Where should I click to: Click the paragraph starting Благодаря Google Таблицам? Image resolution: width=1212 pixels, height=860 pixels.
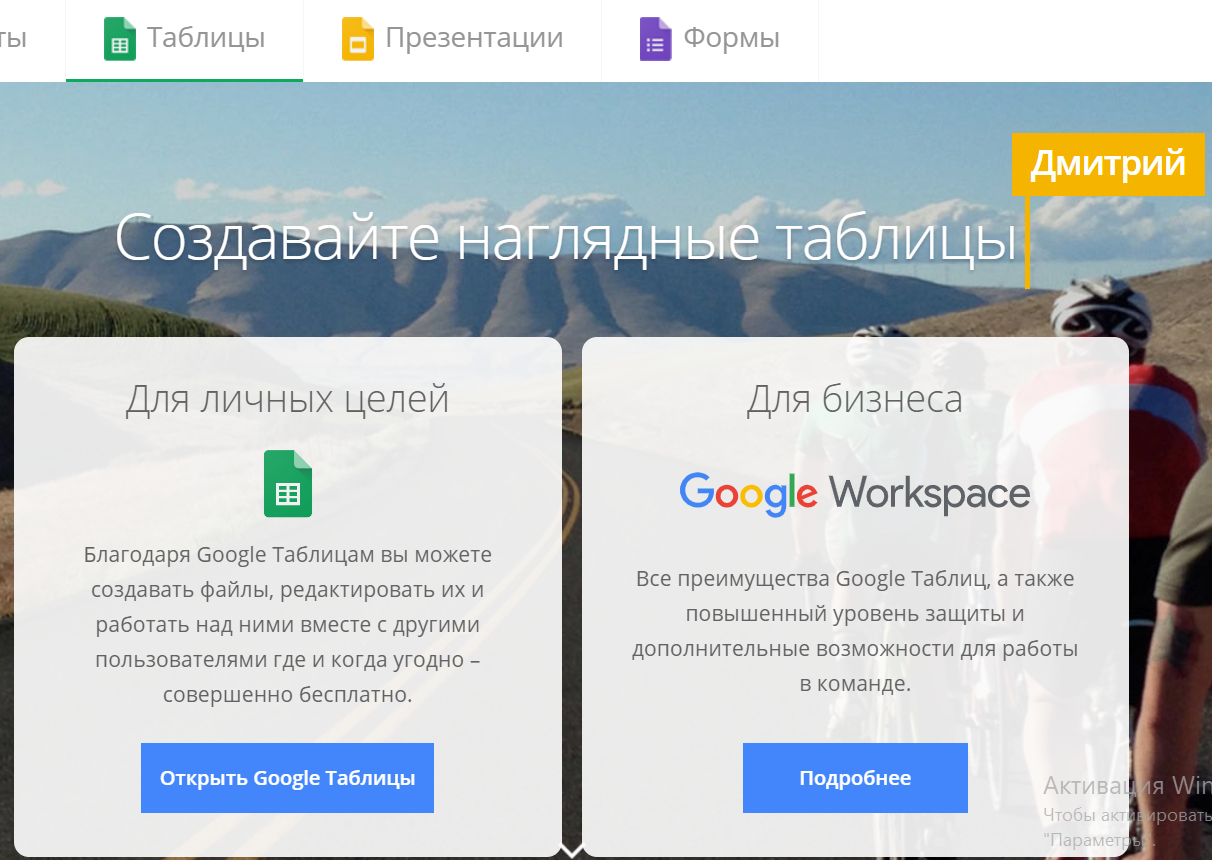[287, 624]
